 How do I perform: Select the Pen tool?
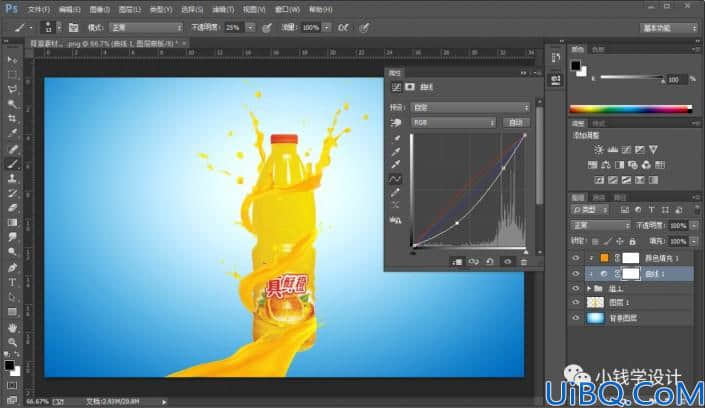(x=12, y=268)
